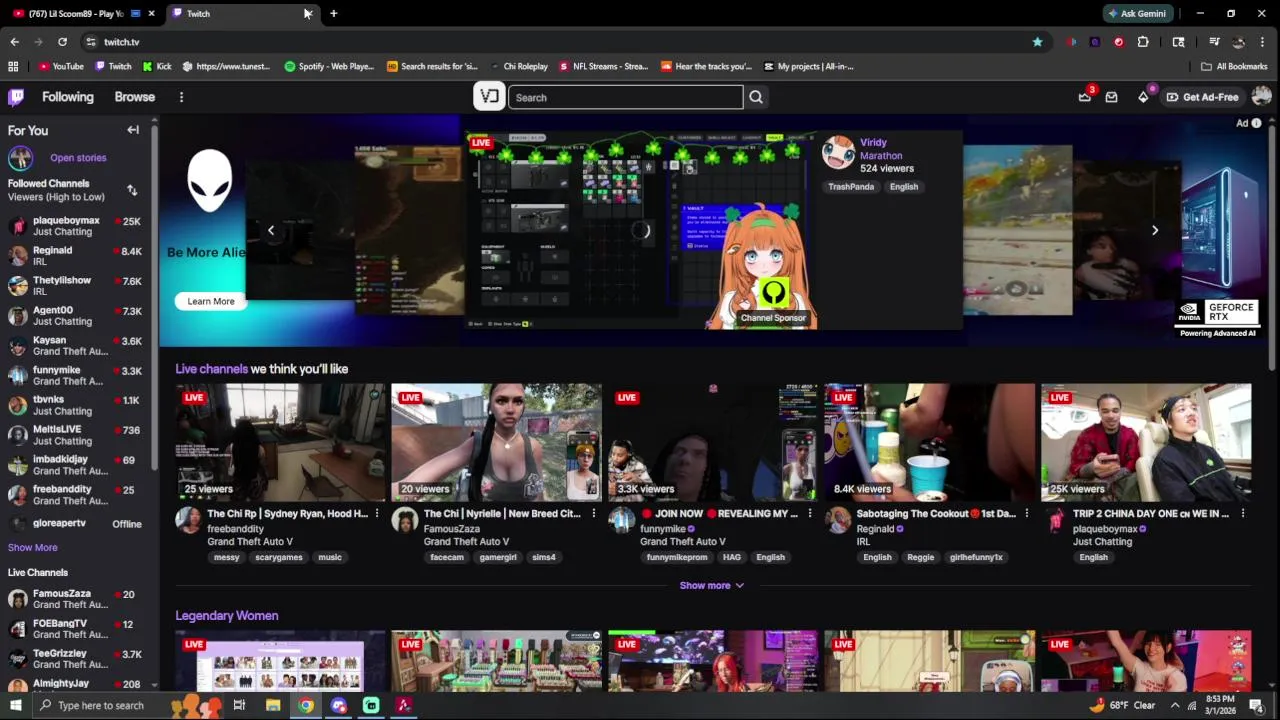This screenshot has height=720, width=1280.
Task: Open Agent00 in followed channels
Action: (75, 315)
